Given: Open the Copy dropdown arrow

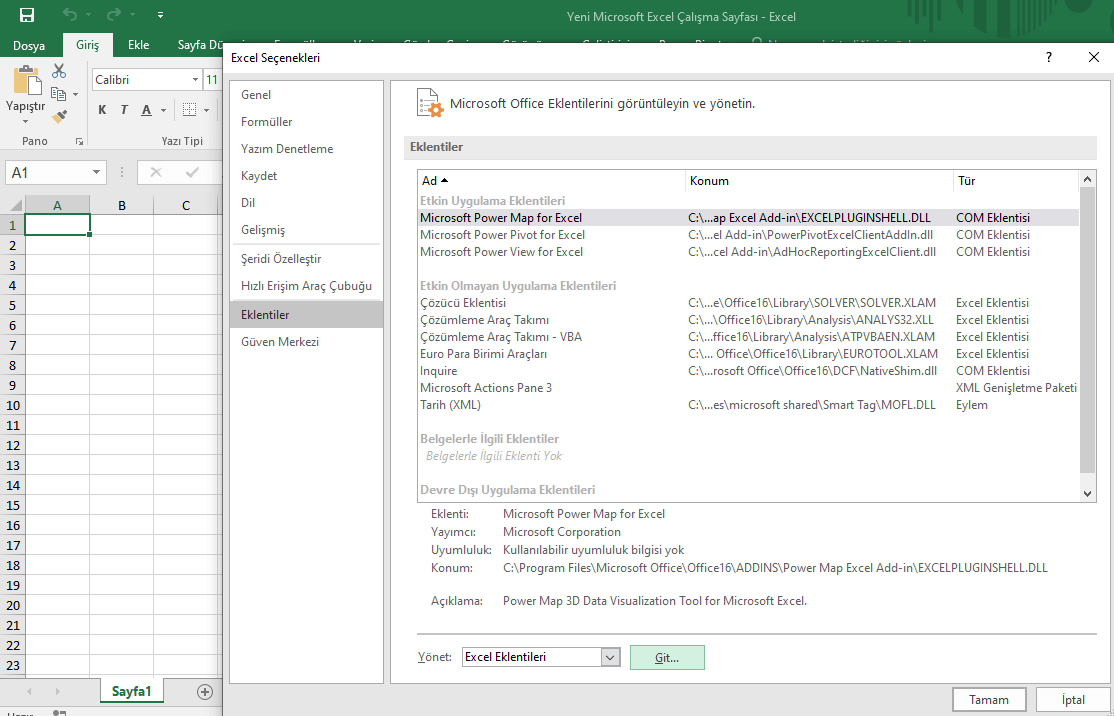Looking at the screenshot, I should click(75, 94).
